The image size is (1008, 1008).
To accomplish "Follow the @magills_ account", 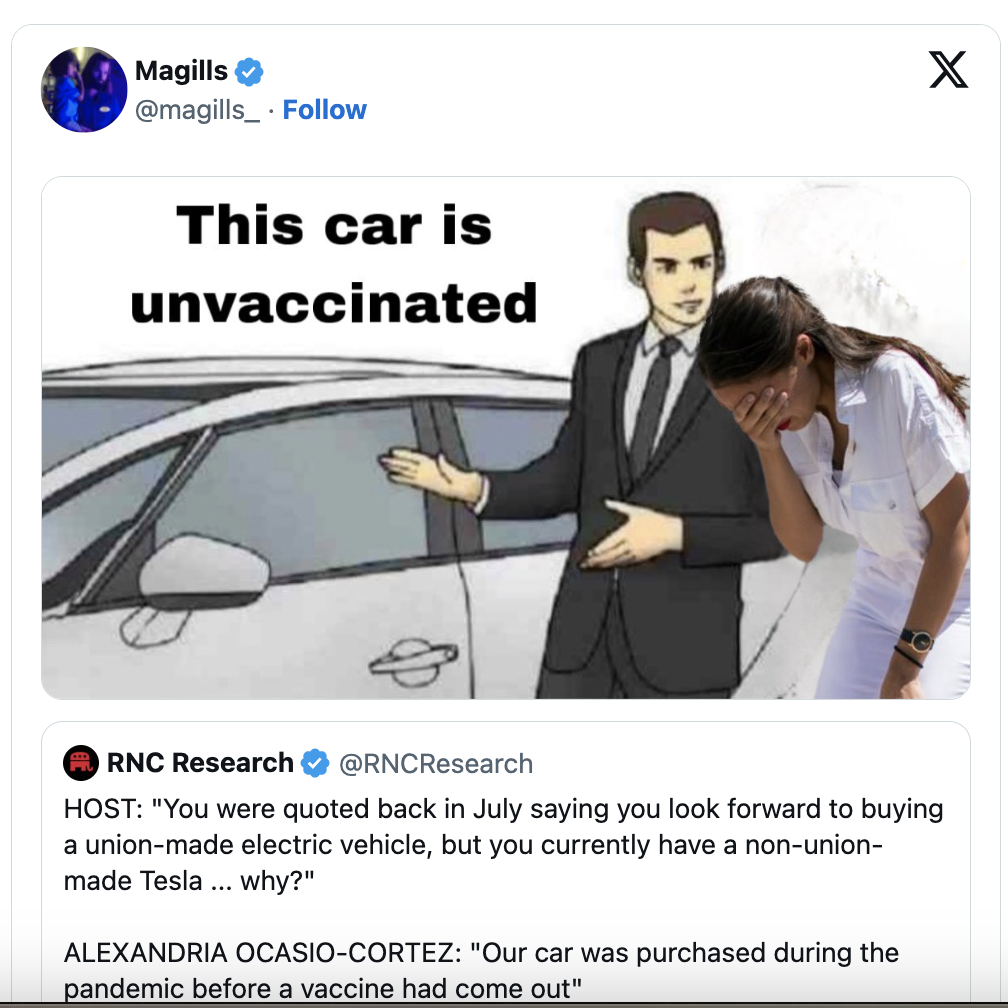I will [x=325, y=110].
